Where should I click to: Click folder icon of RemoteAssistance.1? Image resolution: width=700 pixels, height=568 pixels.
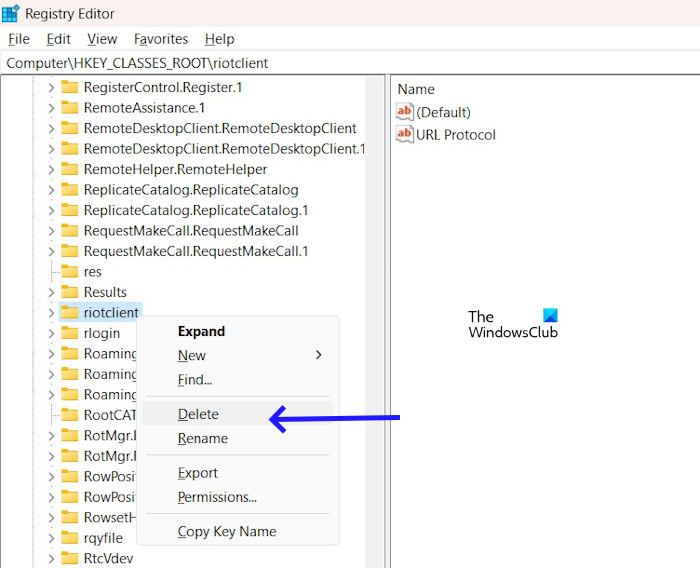[x=70, y=107]
